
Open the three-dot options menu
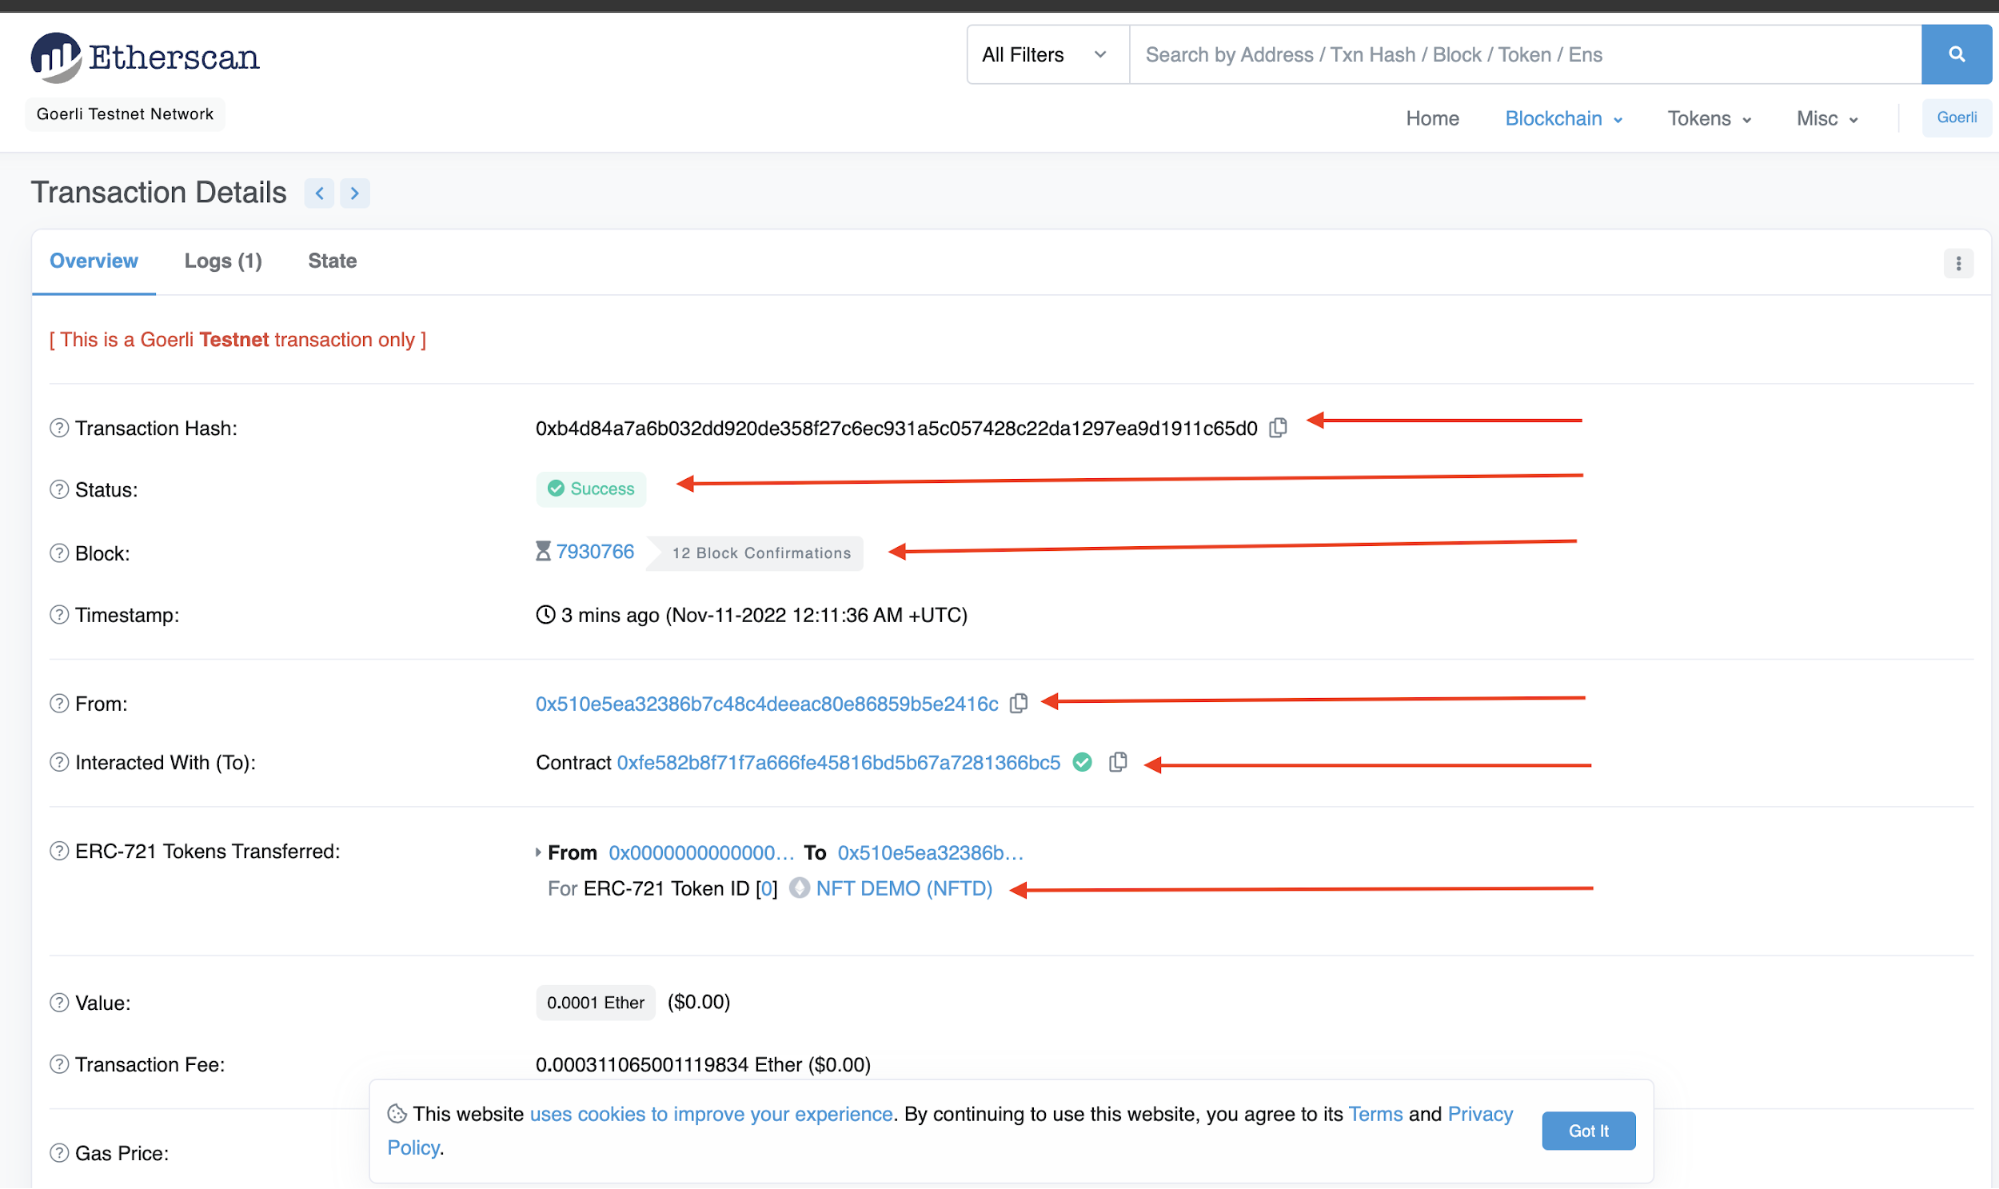[1958, 263]
